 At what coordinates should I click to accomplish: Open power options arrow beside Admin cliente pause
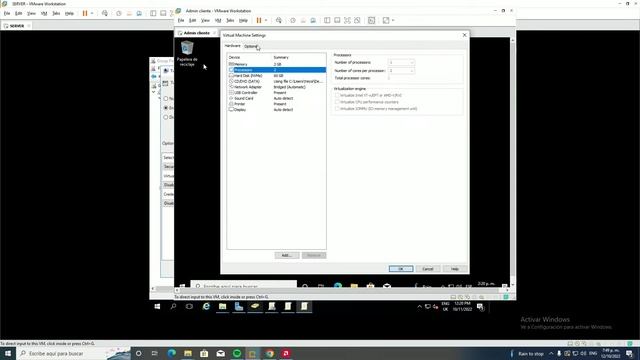point(266,20)
